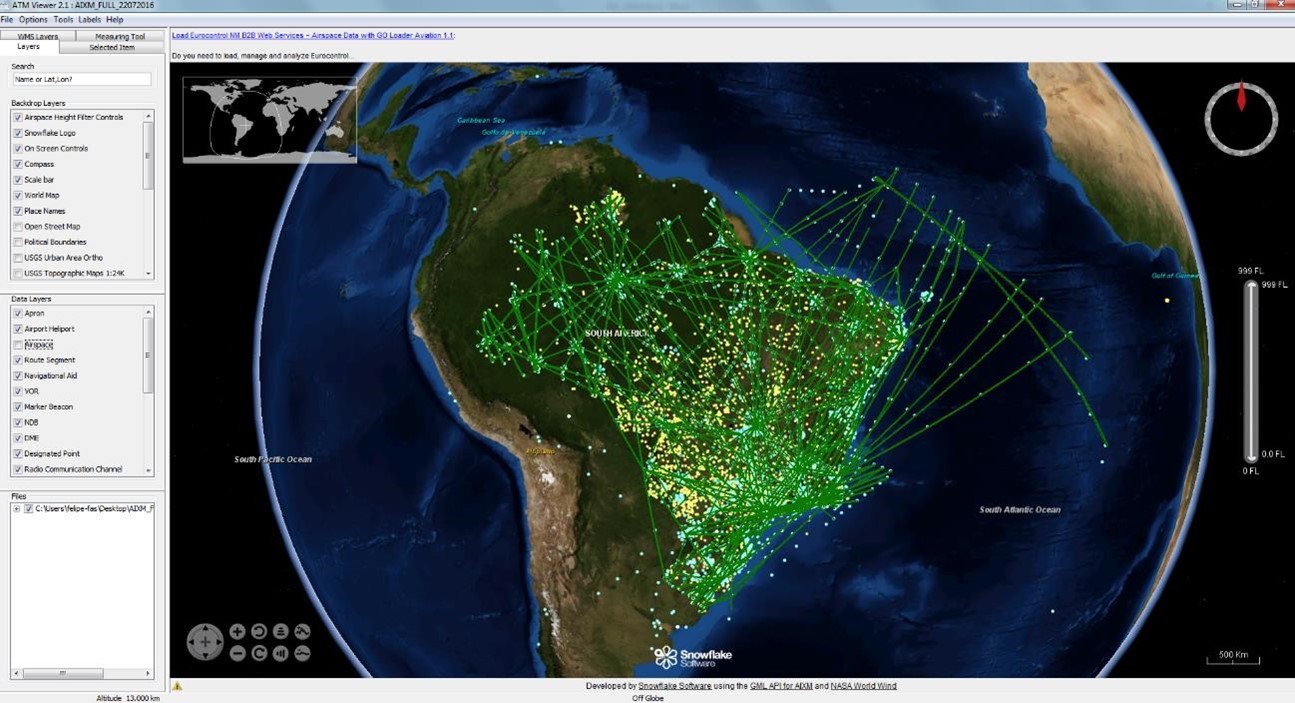Decrease vertical exaggeration terrain icon
The height and width of the screenshot is (703, 1295).
[302, 653]
